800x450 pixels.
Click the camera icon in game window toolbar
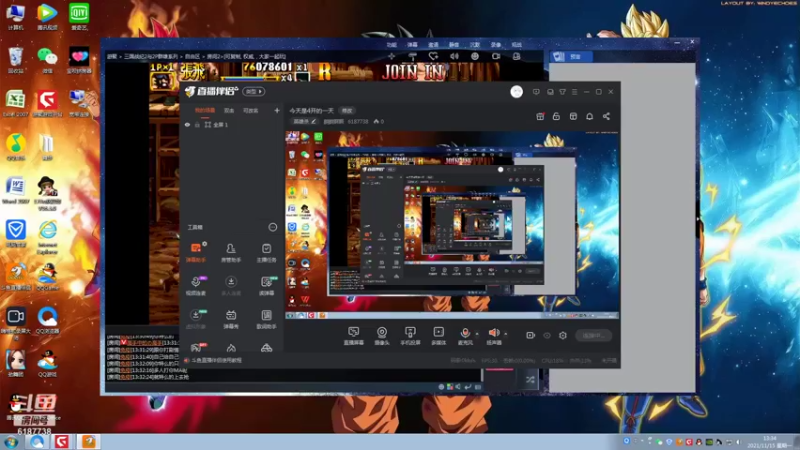[496, 56]
